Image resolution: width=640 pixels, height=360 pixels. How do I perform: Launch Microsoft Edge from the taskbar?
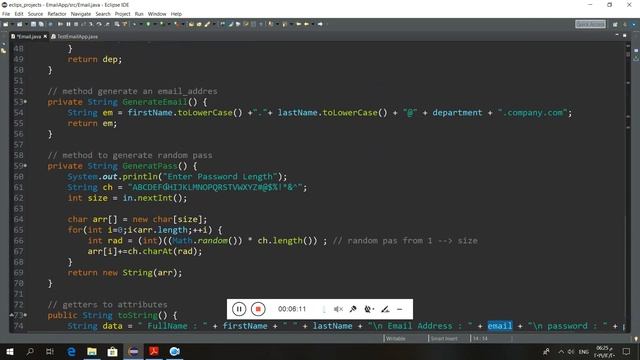tap(71, 351)
